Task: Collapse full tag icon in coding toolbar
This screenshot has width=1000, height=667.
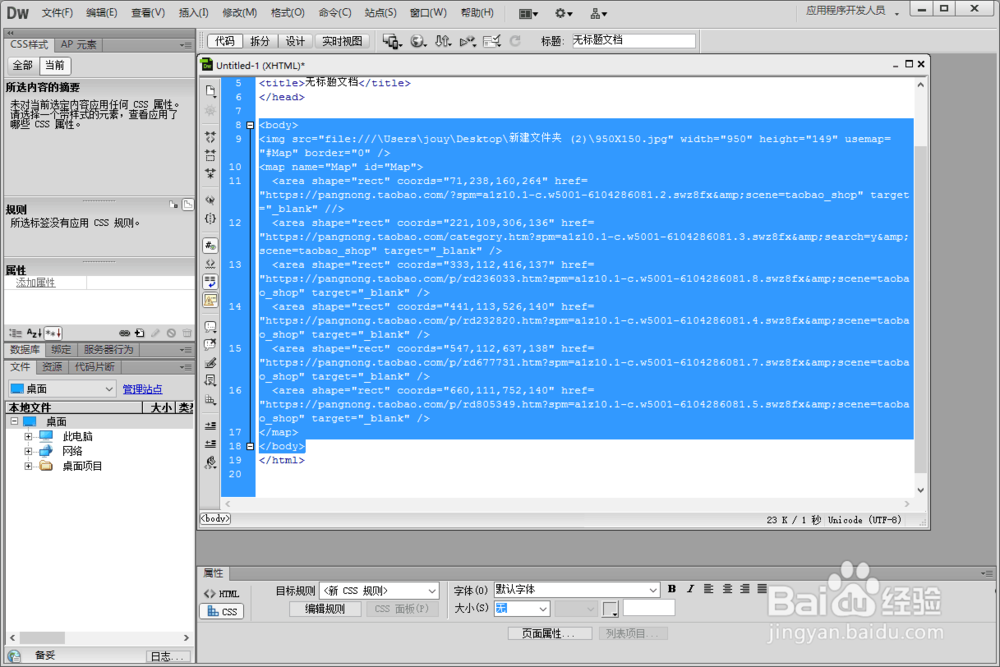Action: (x=210, y=136)
